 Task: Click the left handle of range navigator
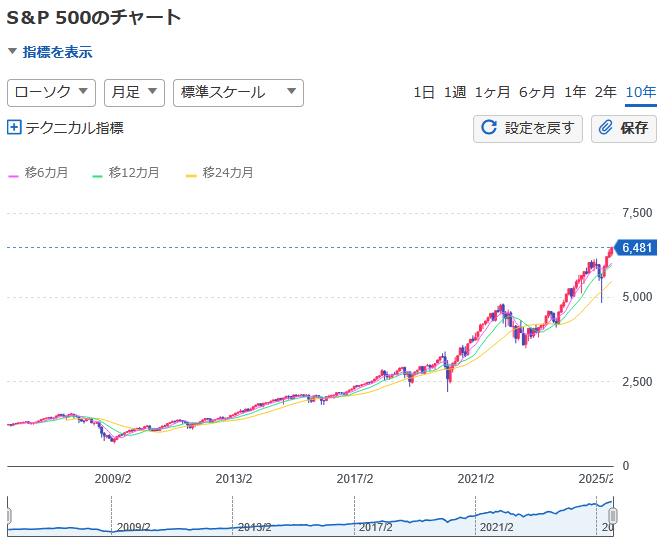pos(9,516)
